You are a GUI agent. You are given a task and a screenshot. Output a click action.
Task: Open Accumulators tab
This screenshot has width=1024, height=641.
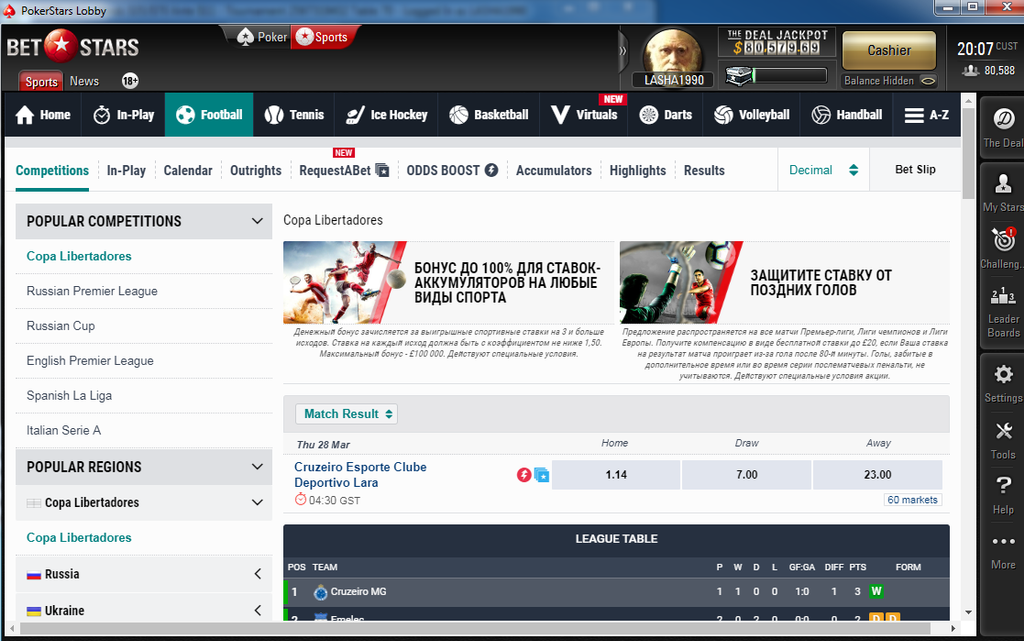coord(554,170)
